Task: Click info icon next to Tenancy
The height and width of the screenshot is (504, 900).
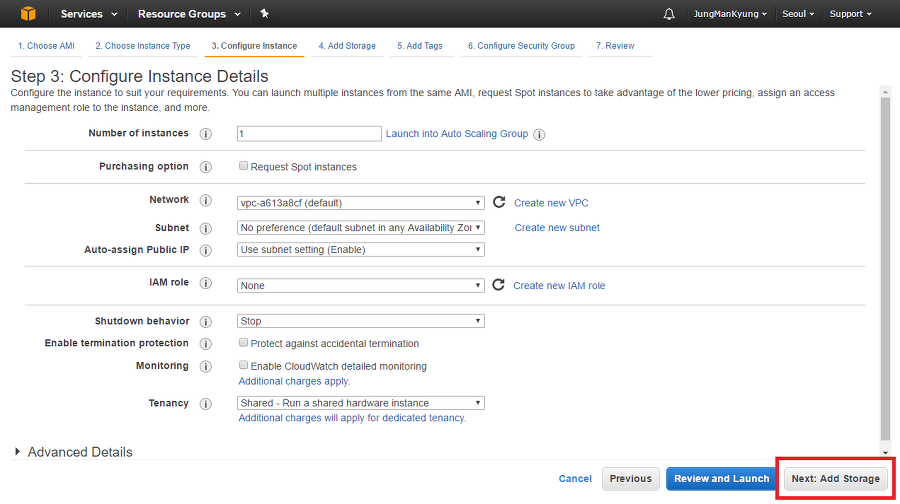Action: coord(206,404)
